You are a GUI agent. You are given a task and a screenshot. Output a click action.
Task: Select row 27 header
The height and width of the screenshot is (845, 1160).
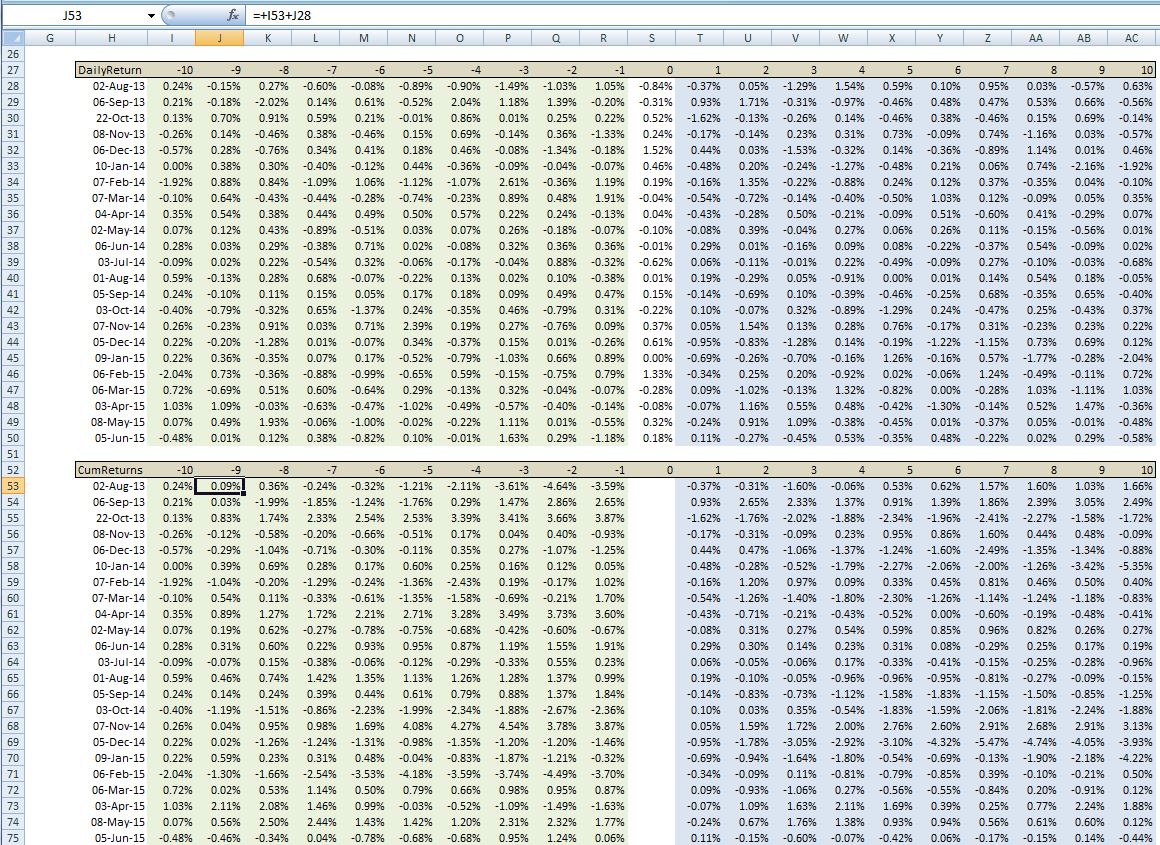(x=13, y=70)
